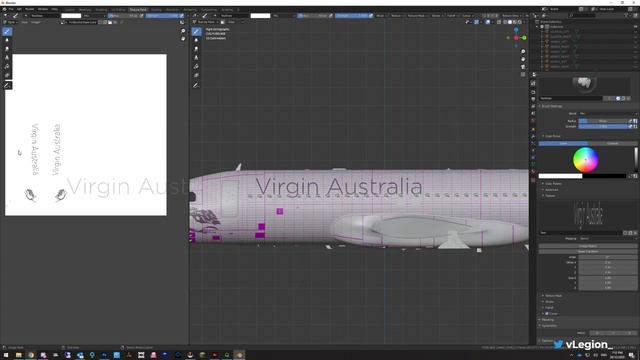The height and width of the screenshot is (360, 640).
Task: Select the Clone tool in the 3D viewport toolbar
Action: coord(196,58)
